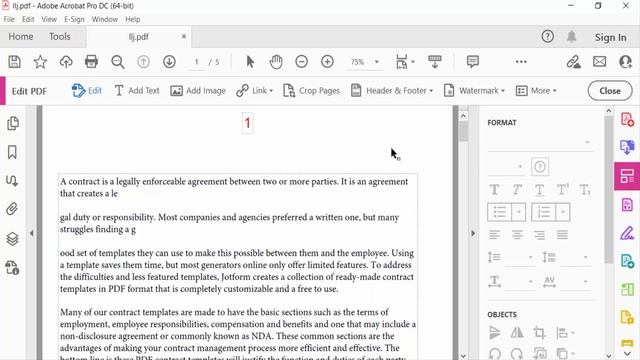
Task: Share a link to the file
Action: pos(573,62)
